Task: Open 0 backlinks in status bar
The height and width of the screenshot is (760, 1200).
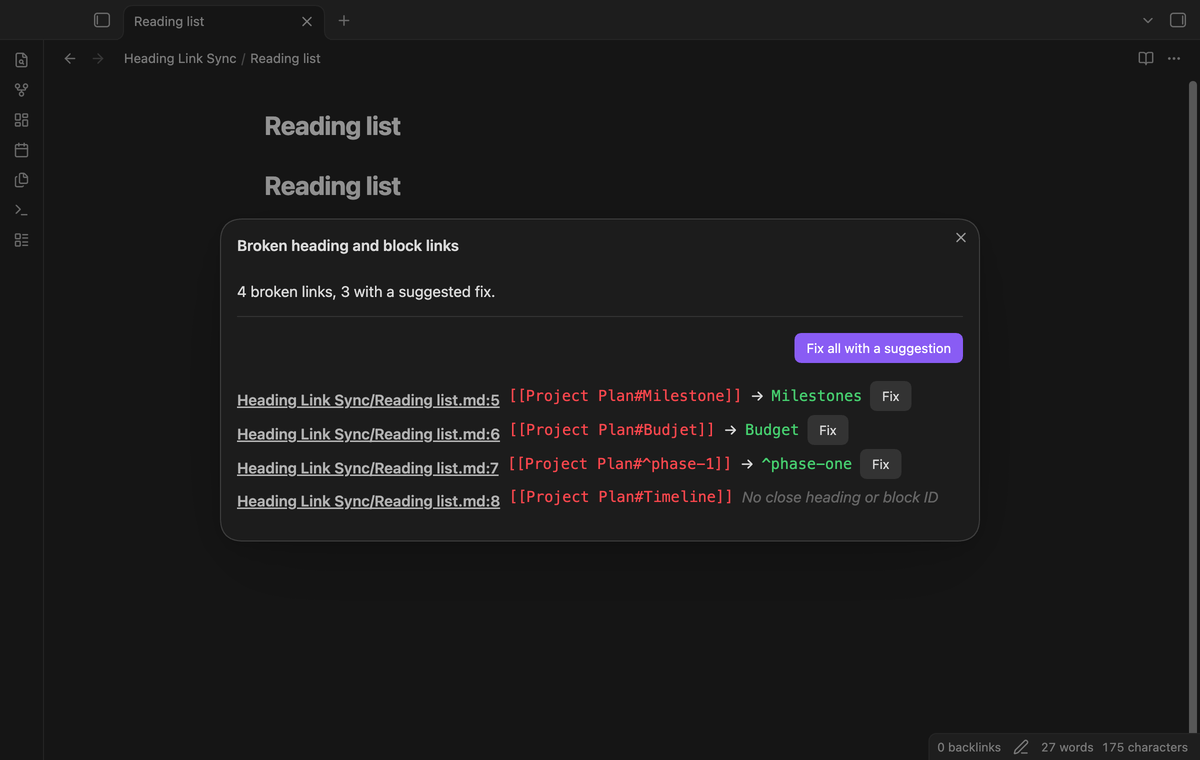Action: coord(969,747)
